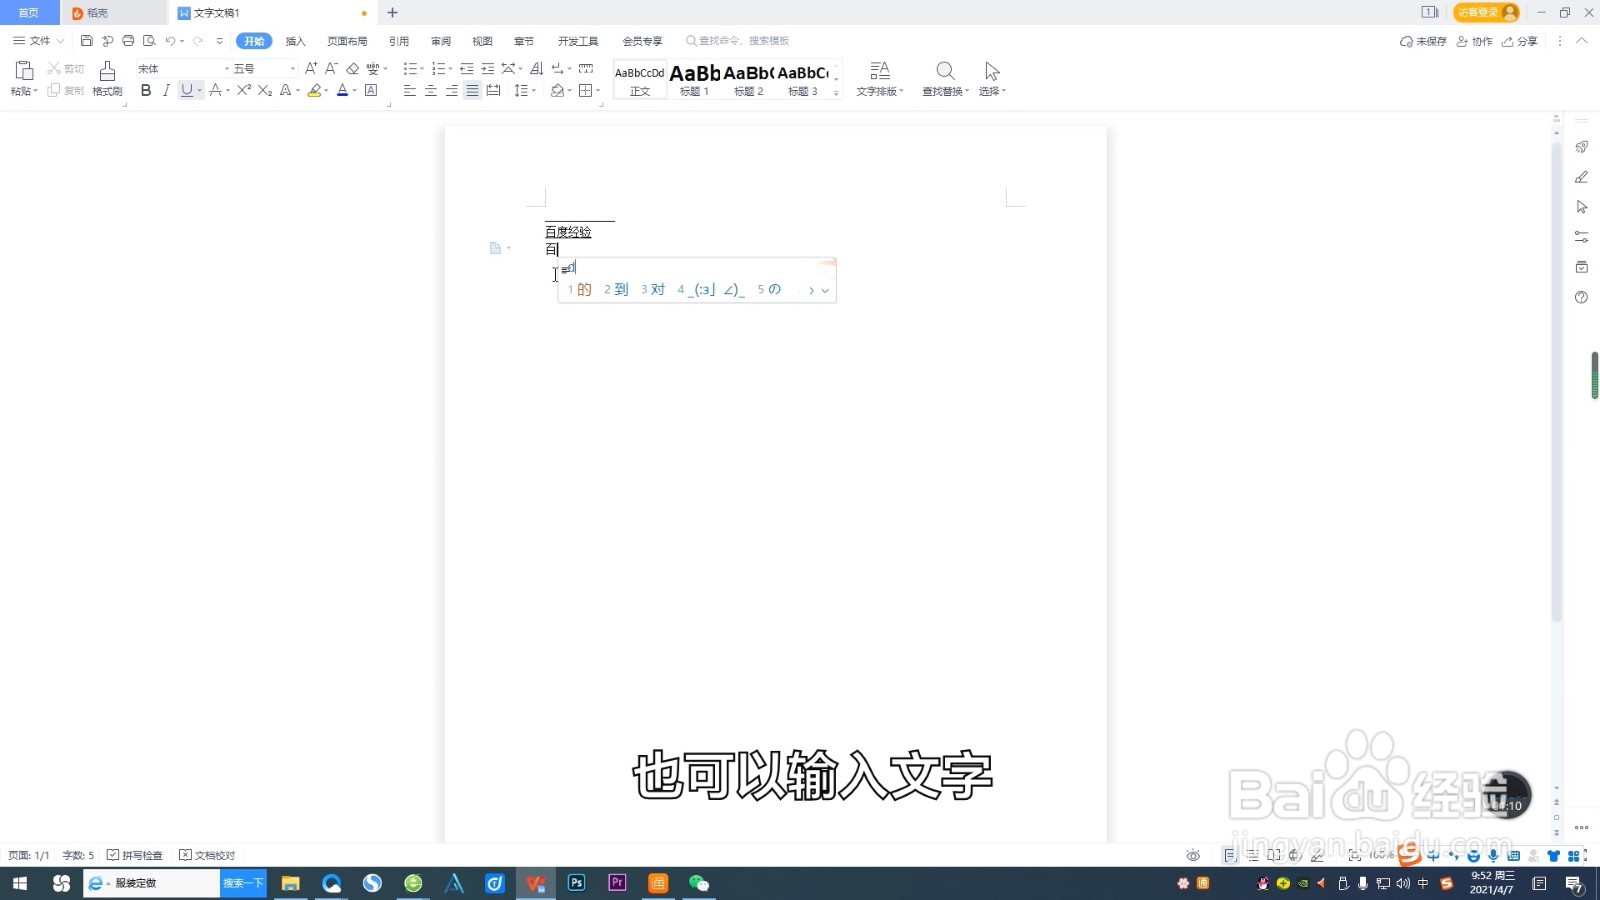Pick the text highlight color swatch
The image size is (1600, 900).
[x=314, y=90]
